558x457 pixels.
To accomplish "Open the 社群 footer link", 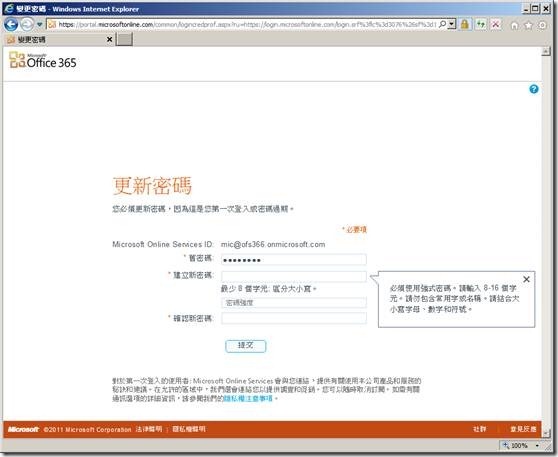I will click(x=479, y=429).
